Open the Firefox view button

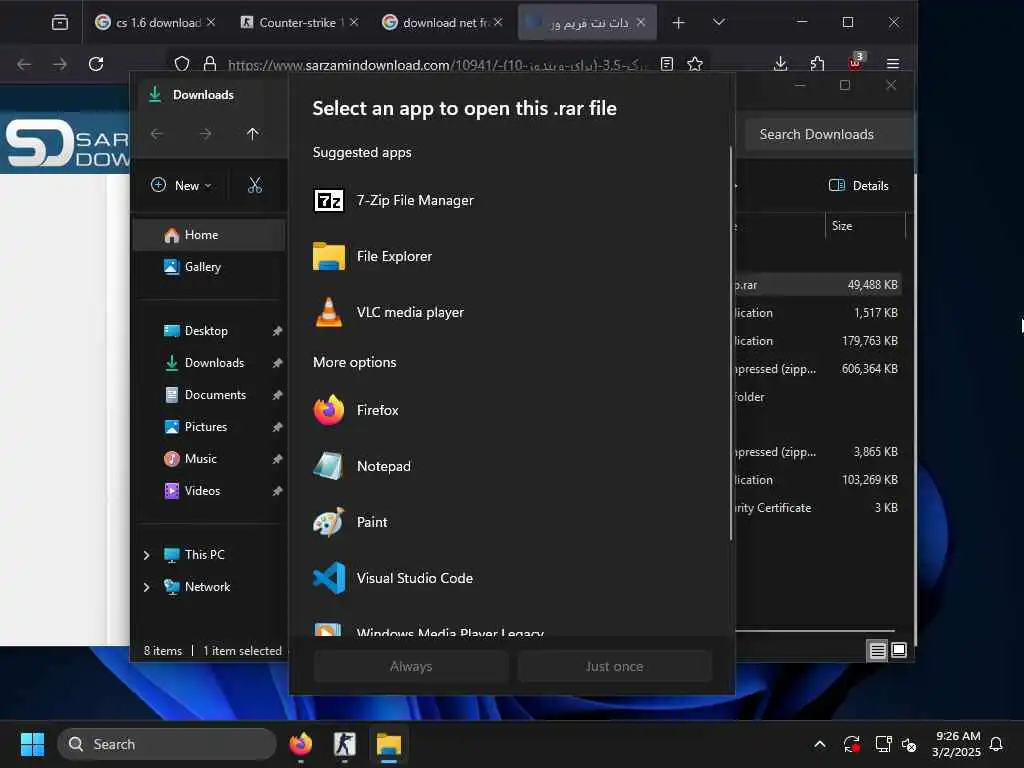point(59,23)
